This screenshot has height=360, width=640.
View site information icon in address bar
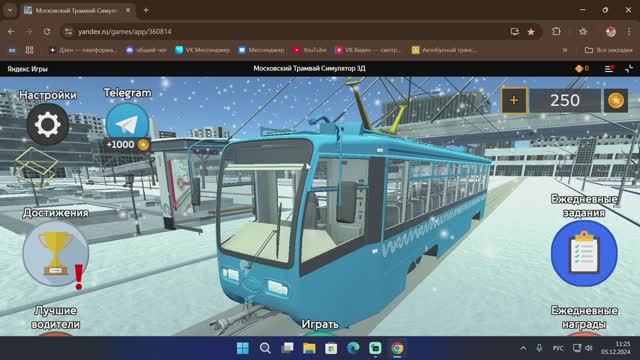pos(69,31)
